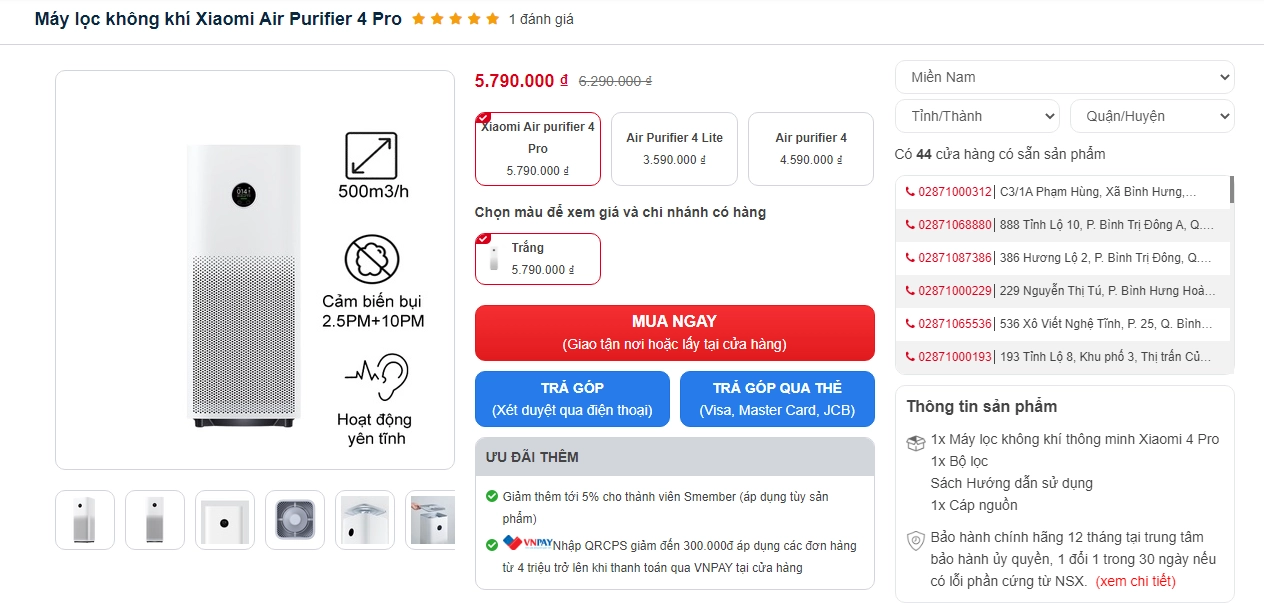
Task: Pick the Trắng color swatch option
Action: [x=538, y=259]
